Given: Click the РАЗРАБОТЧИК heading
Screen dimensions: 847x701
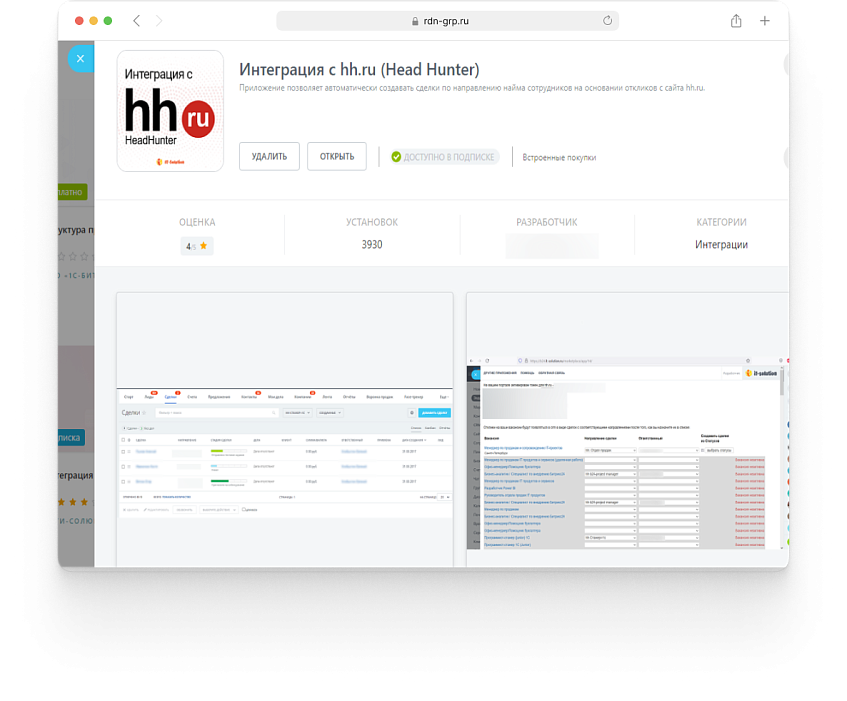Looking at the screenshot, I should (x=547, y=222).
